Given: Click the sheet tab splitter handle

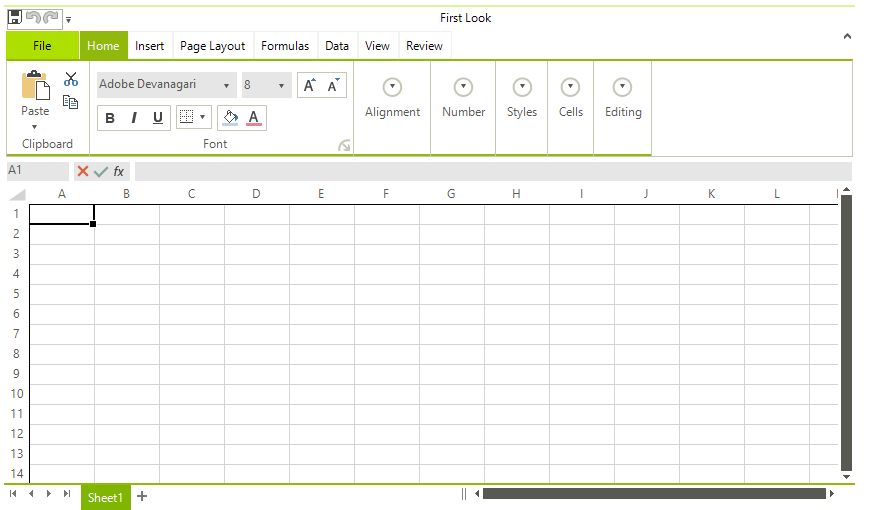Looking at the screenshot, I should (x=464, y=494).
